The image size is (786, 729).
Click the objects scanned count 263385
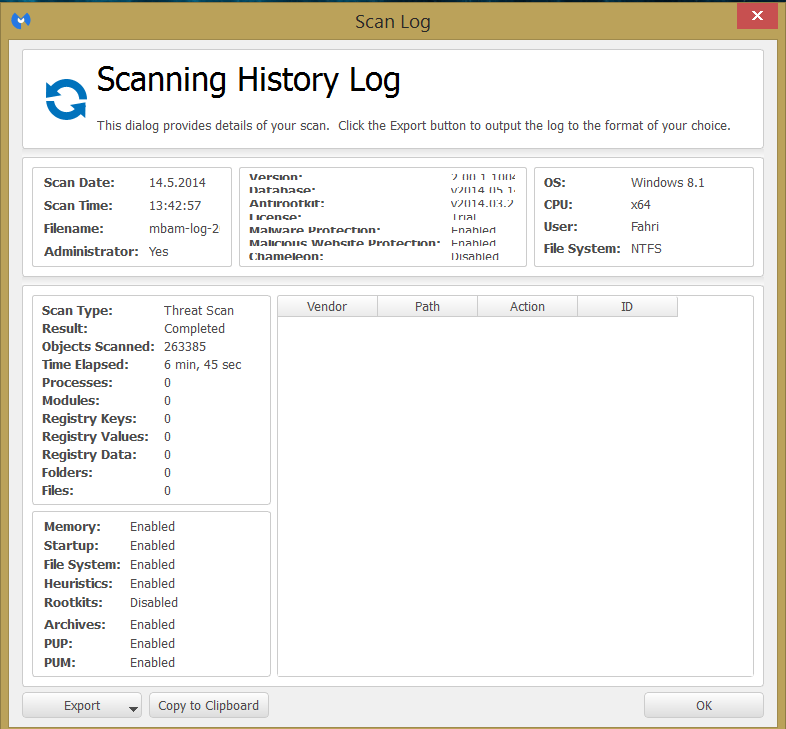[x=185, y=346]
